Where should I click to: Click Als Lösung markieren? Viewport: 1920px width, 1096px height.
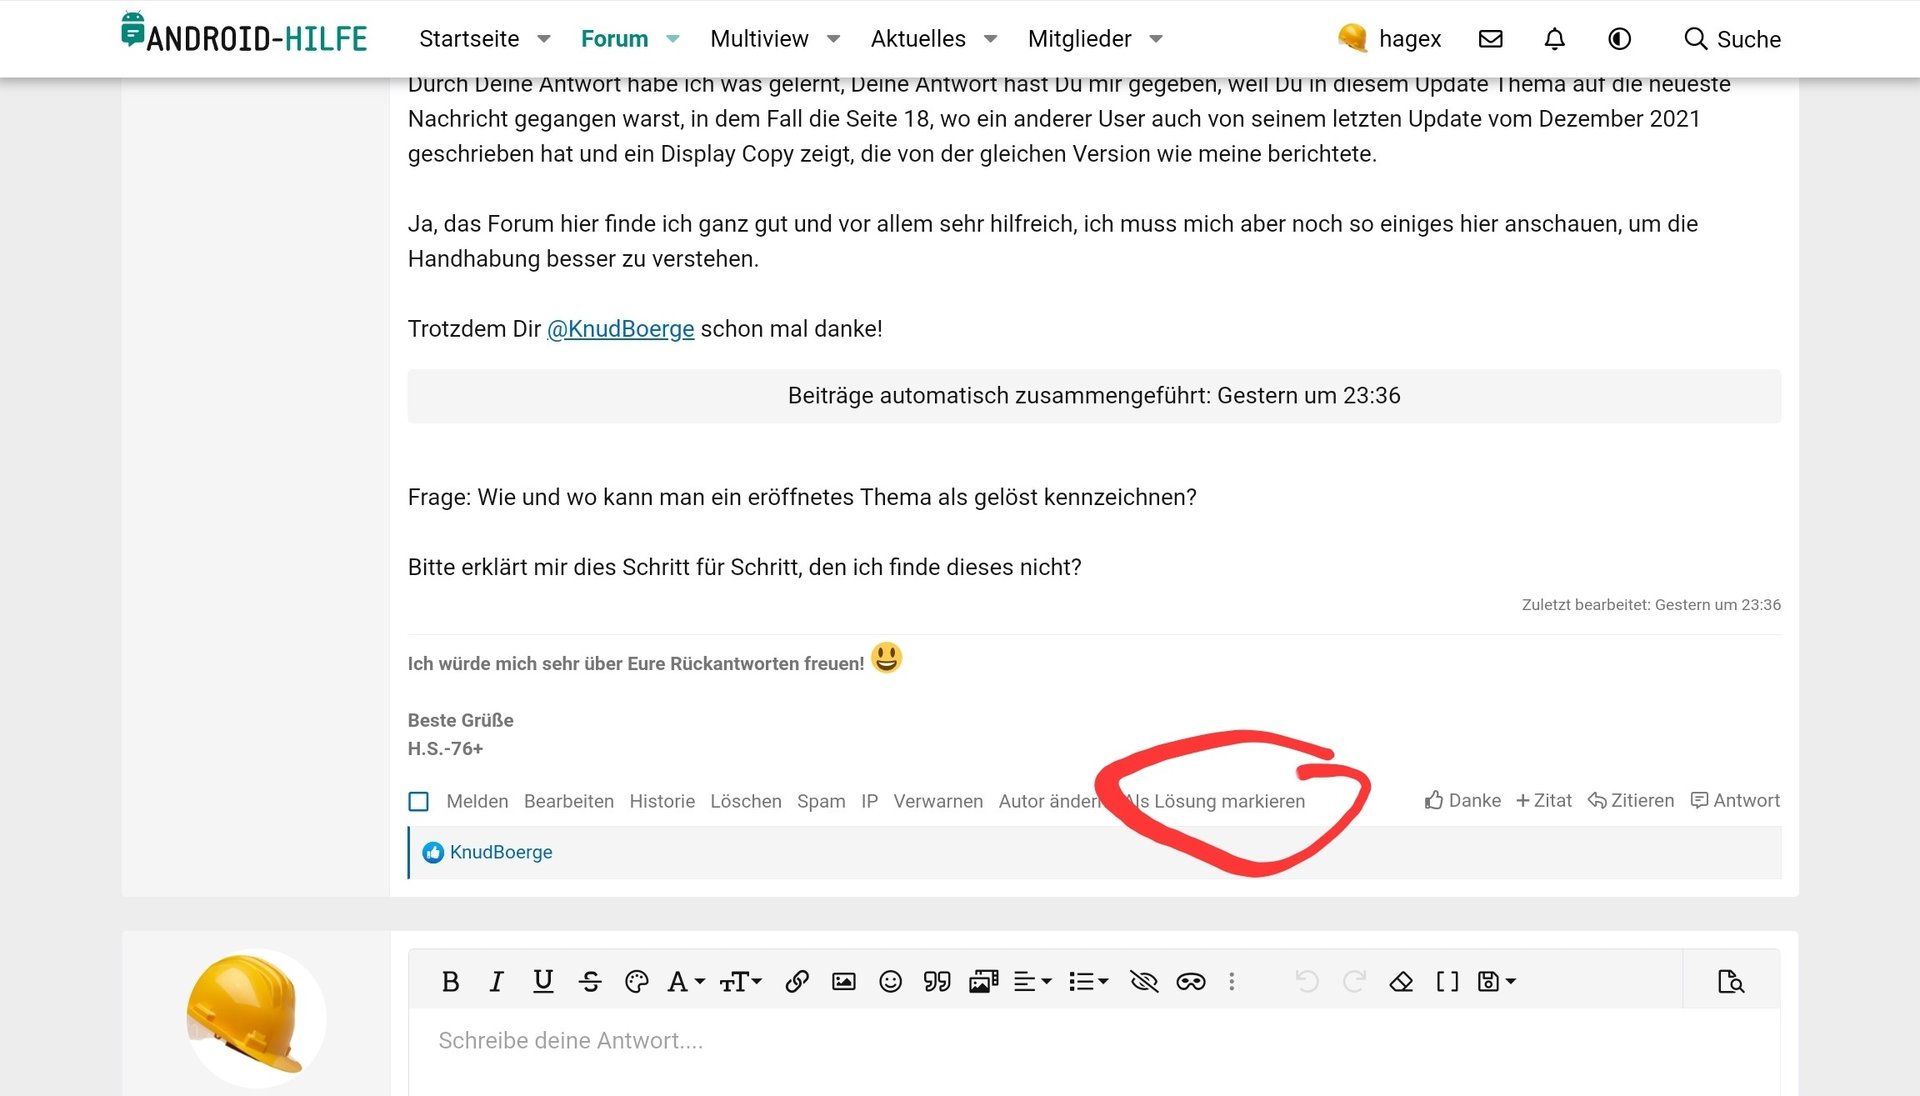[1216, 802]
